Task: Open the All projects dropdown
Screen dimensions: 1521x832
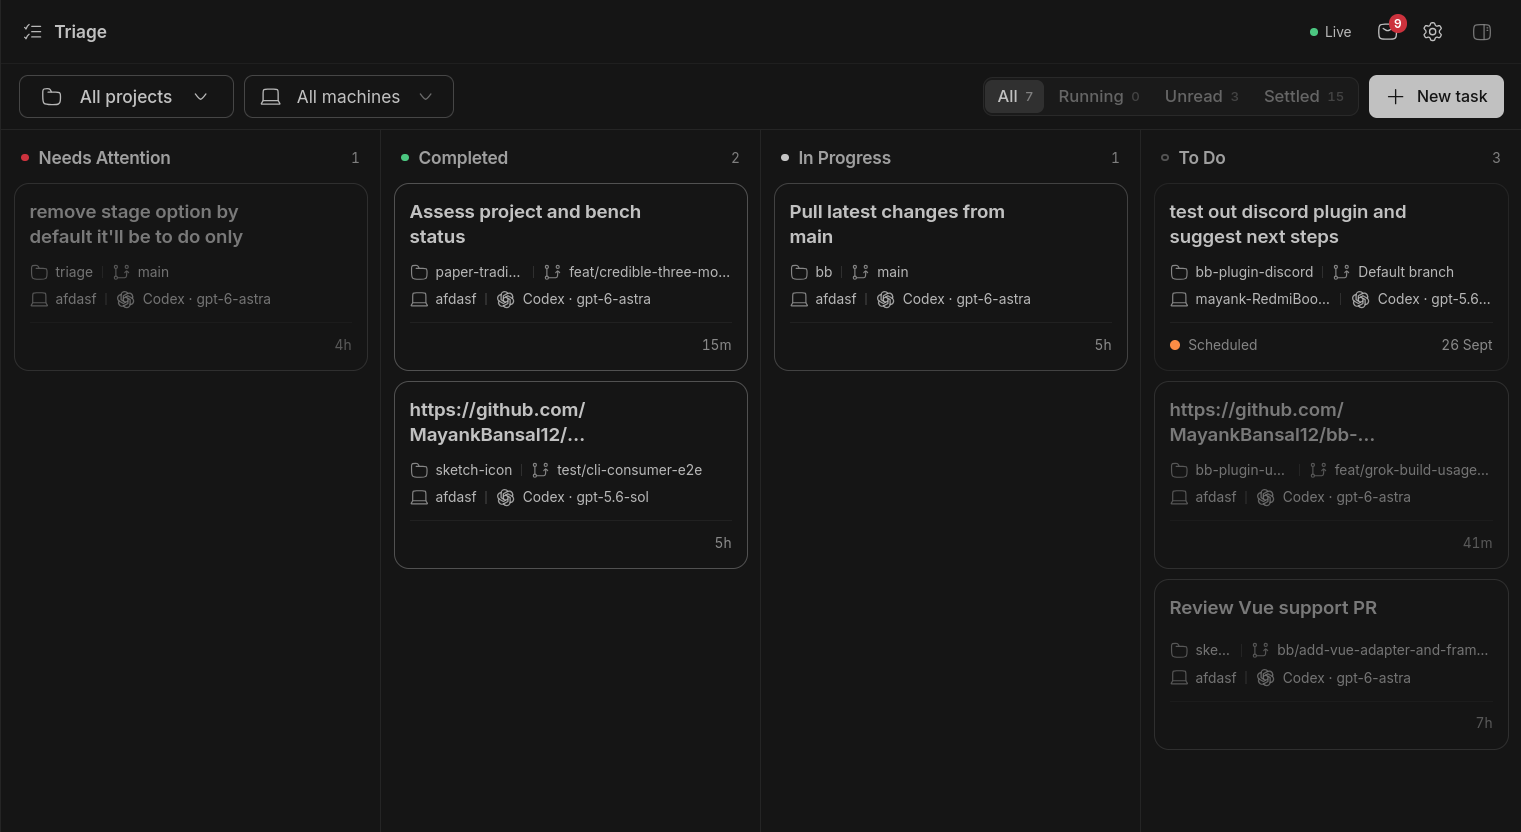Action: coord(126,97)
